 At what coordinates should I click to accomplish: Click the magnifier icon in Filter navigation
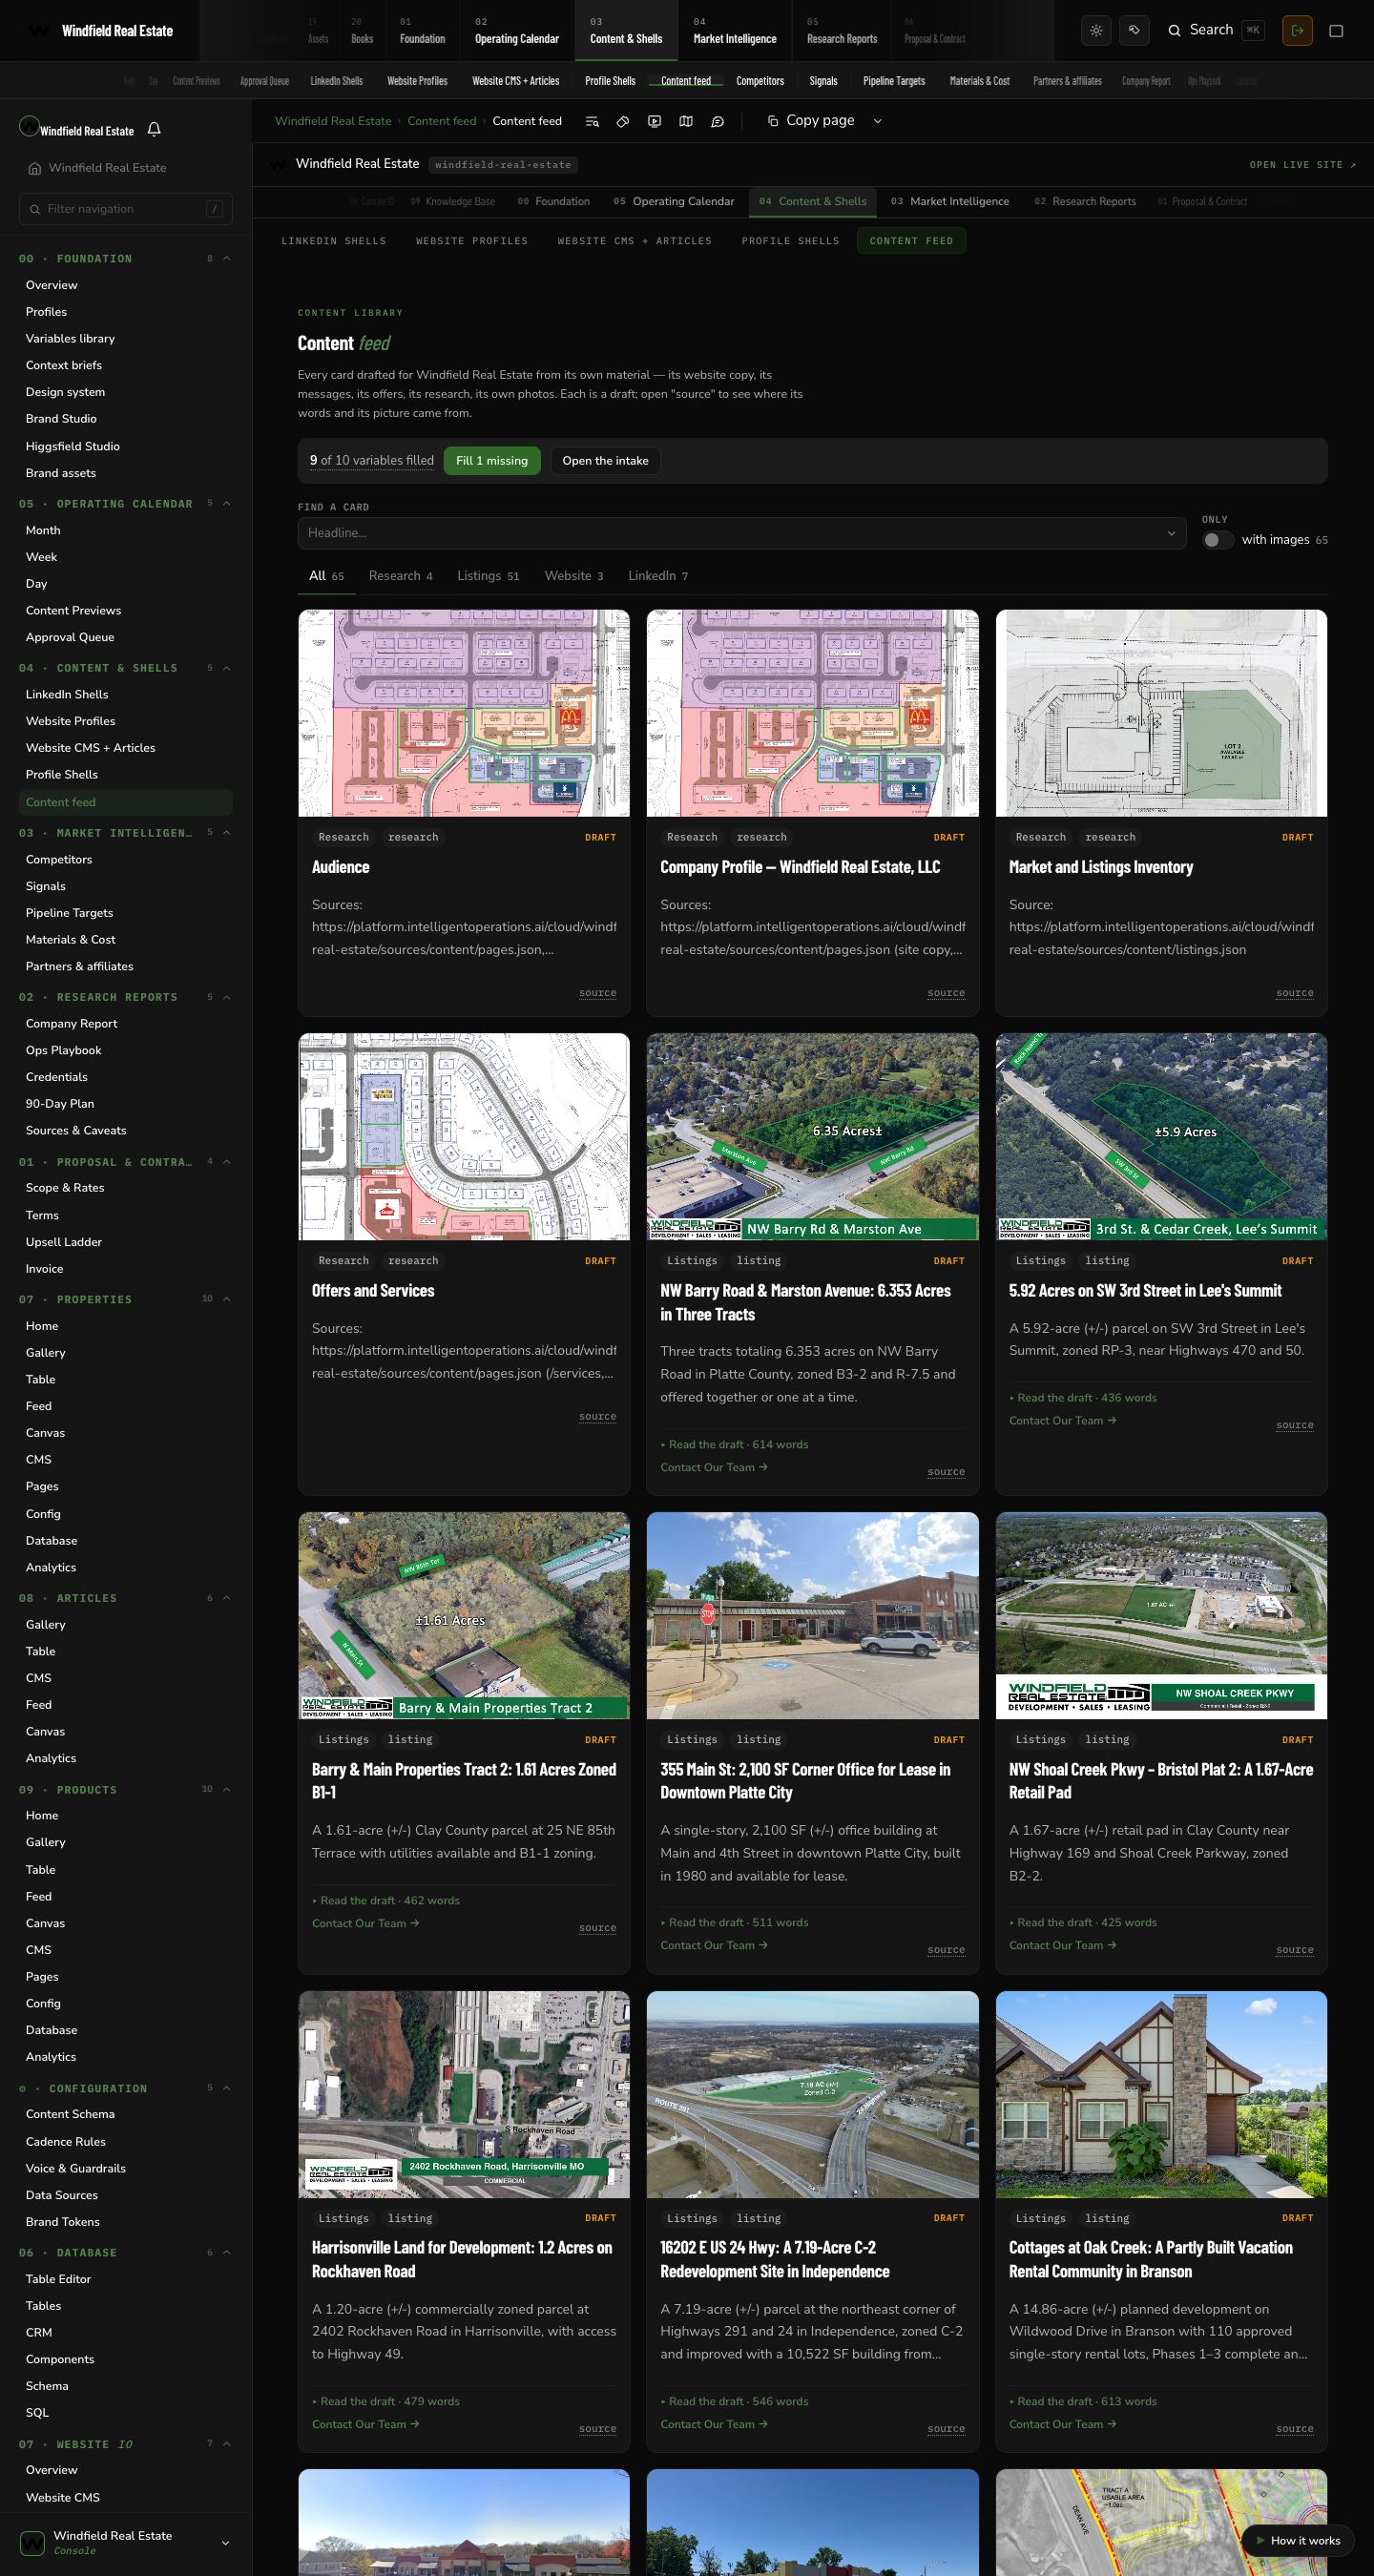(x=35, y=209)
